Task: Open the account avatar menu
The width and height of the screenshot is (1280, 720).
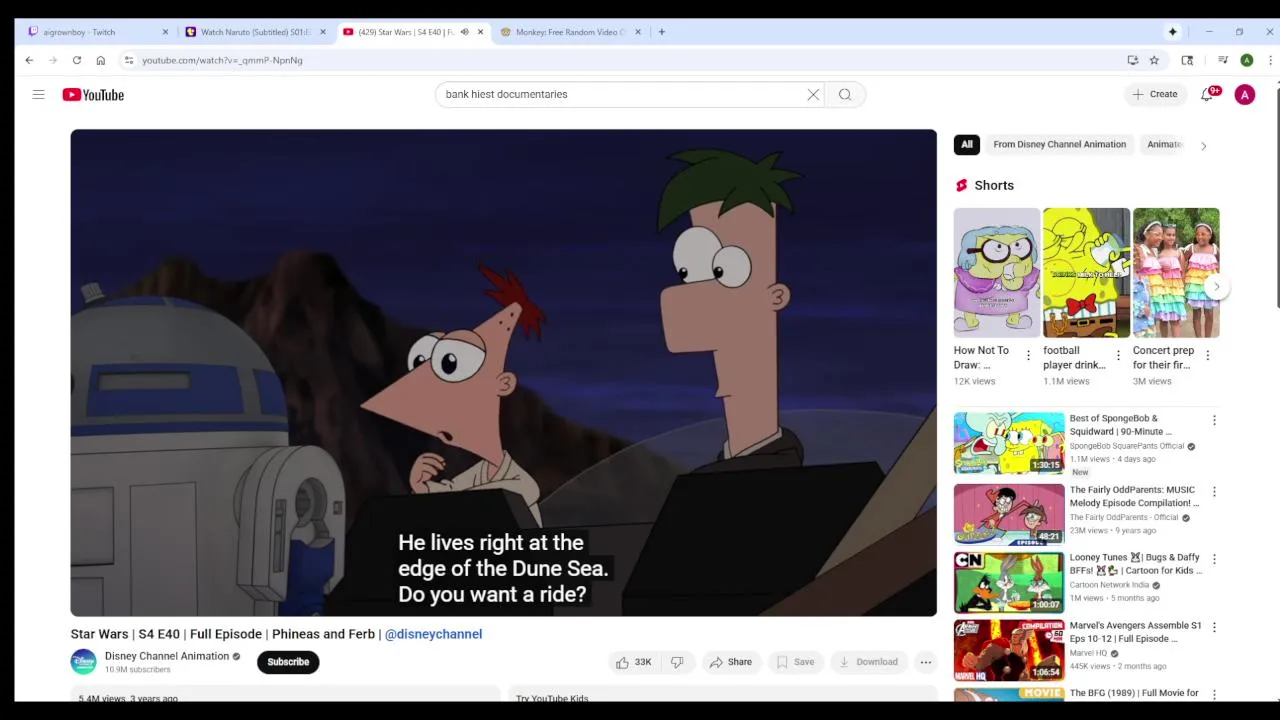Action: coord(1244,95)
